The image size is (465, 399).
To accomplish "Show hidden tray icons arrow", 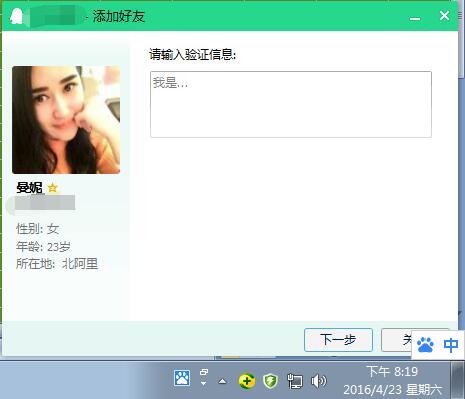I will [x=222, y=381].
